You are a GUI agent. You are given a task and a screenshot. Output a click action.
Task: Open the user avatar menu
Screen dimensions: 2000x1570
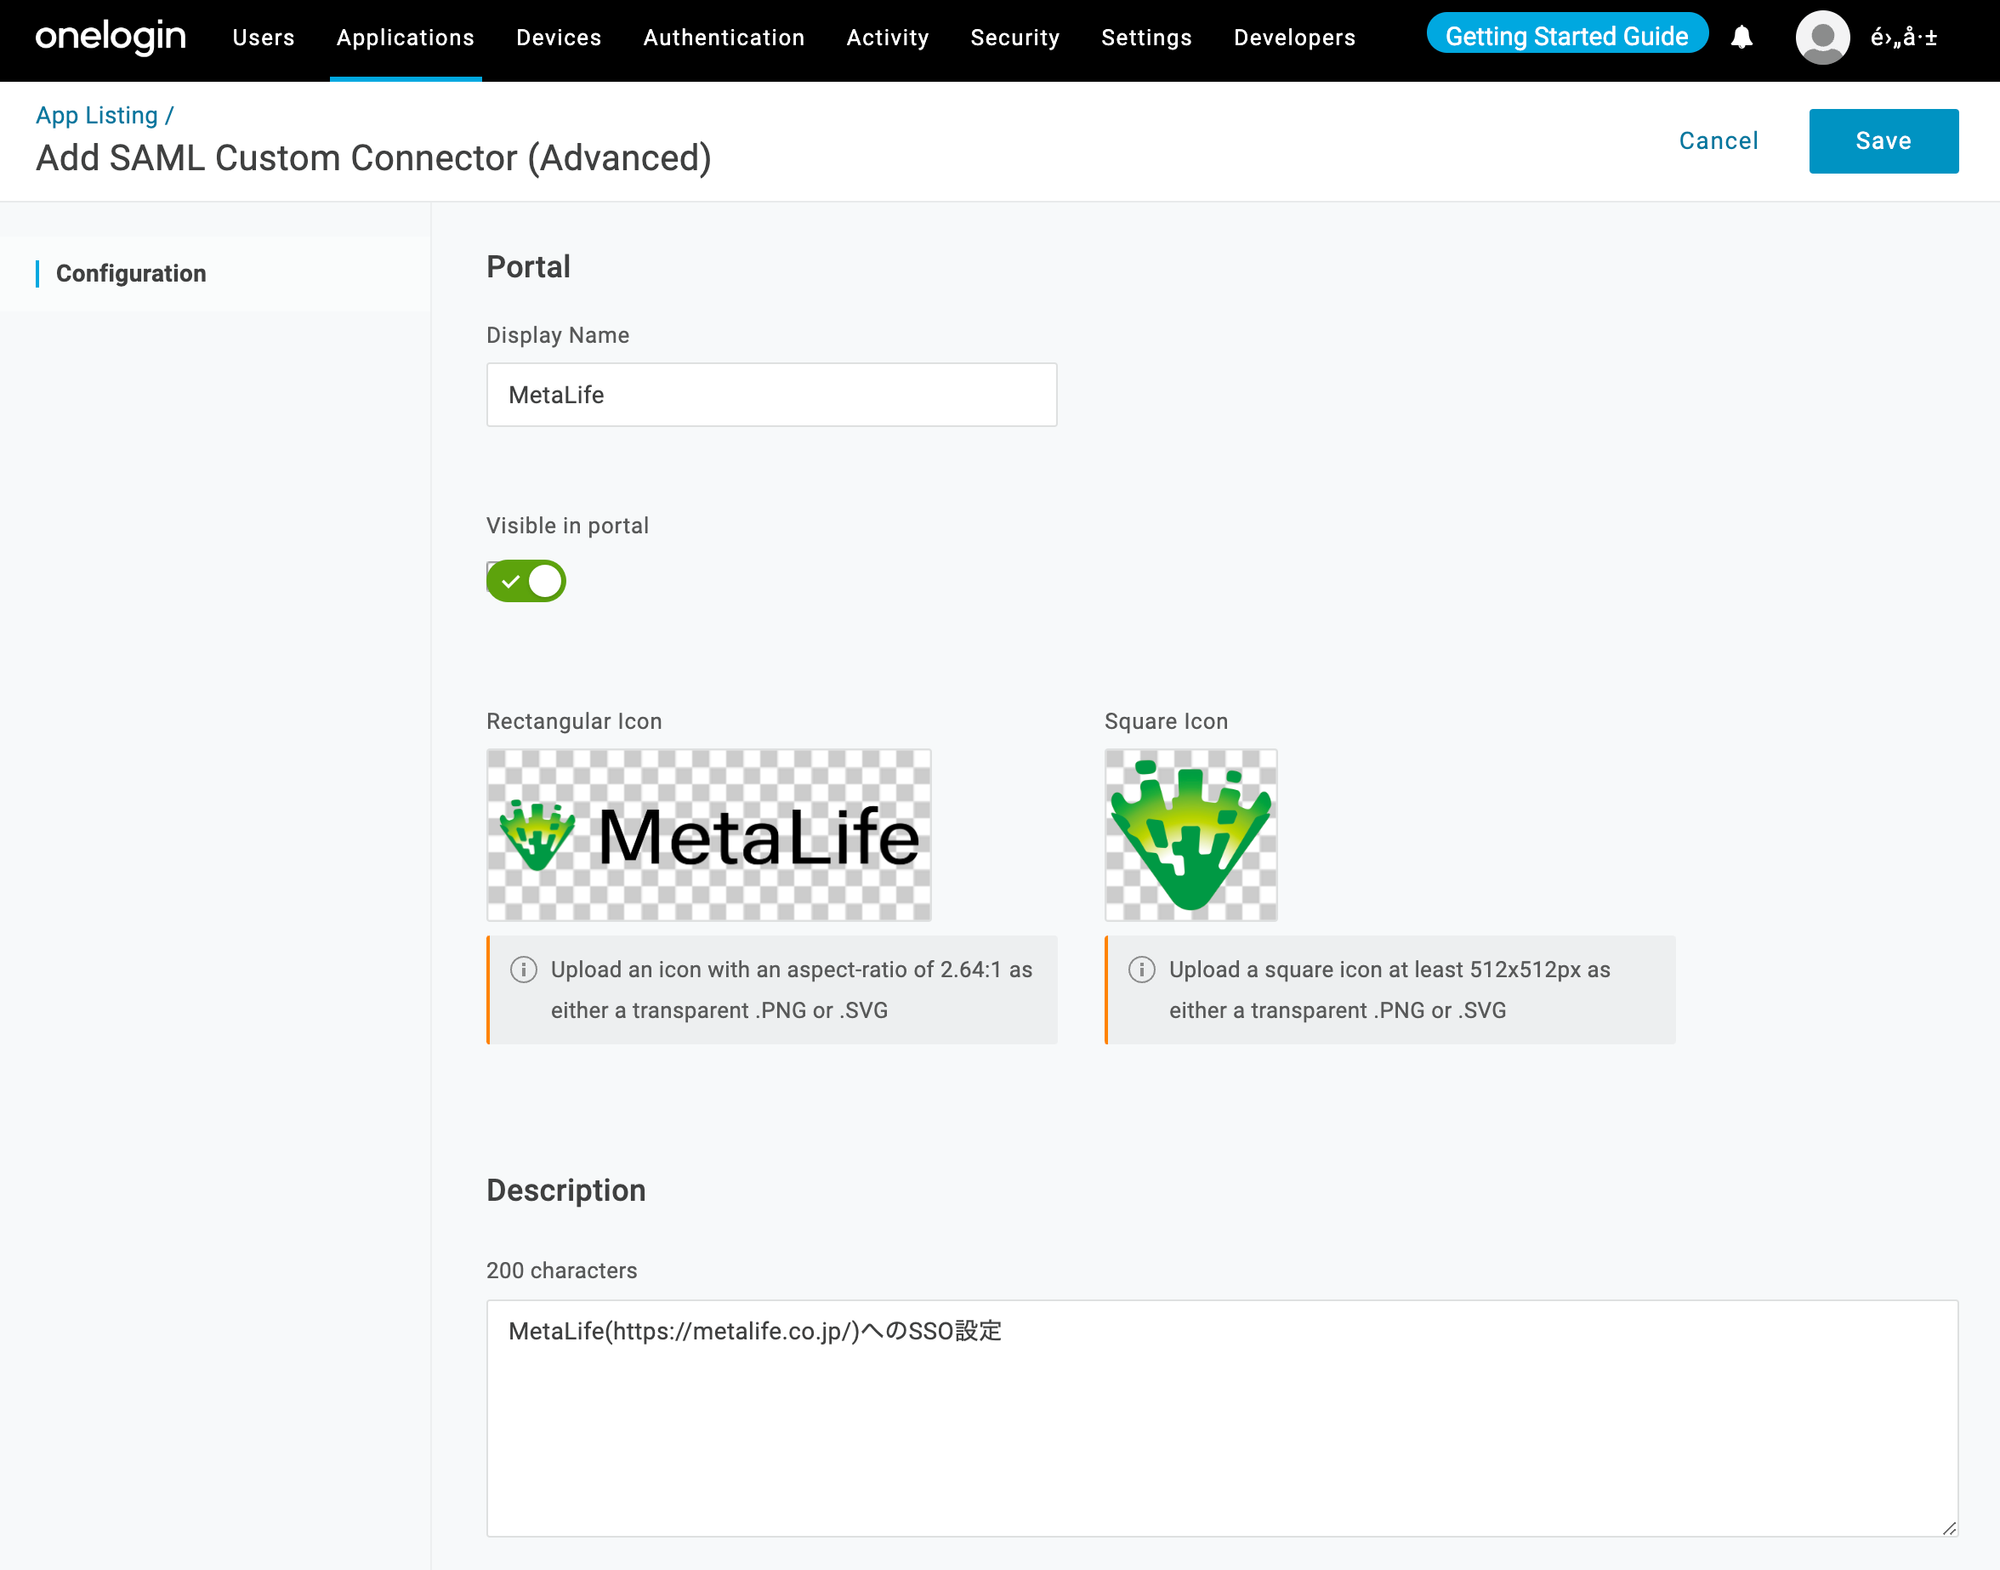point(1822,37)
